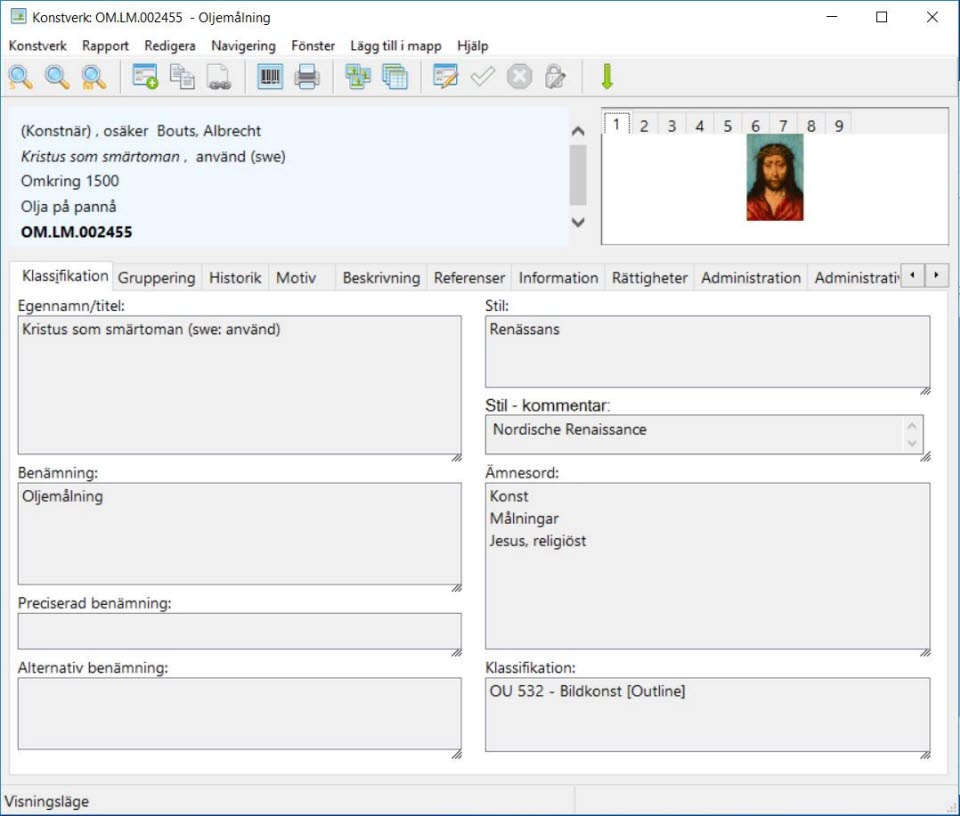Click the barcode icon in the toolbar
Viewport: 960px width, 816px height.
(270, 77)
